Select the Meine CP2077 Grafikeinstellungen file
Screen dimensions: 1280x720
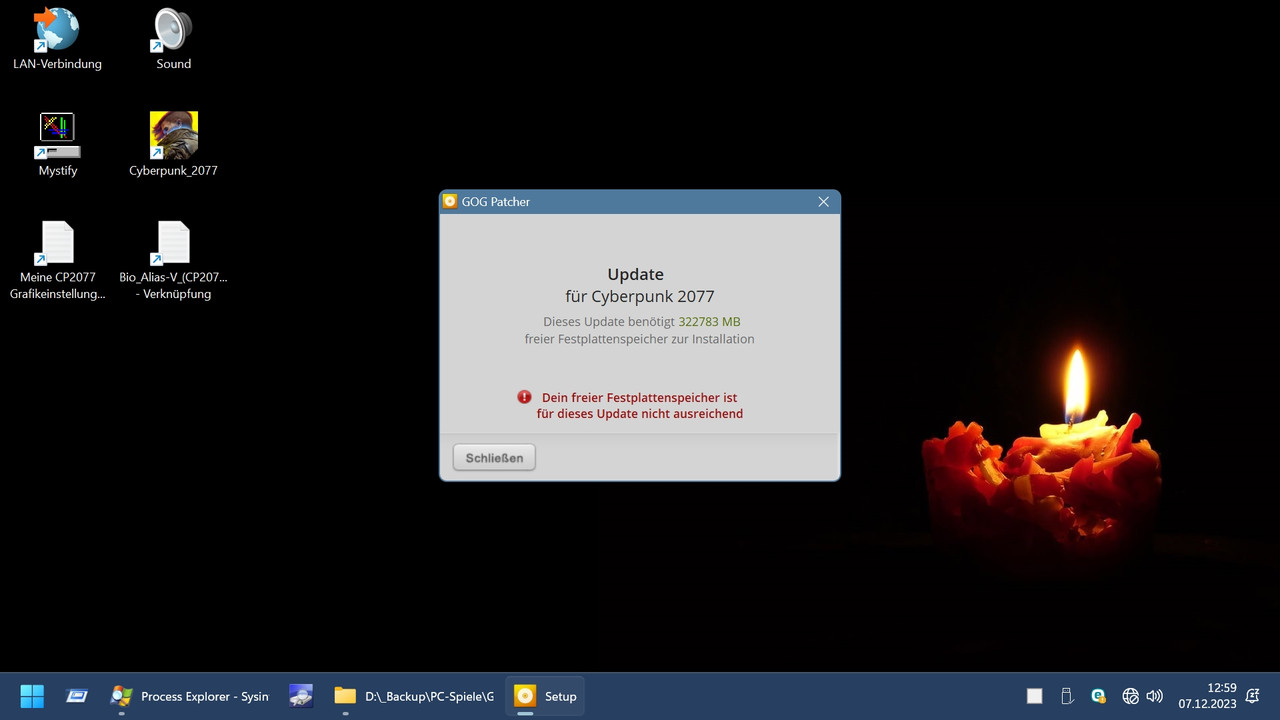click(57, 261)
